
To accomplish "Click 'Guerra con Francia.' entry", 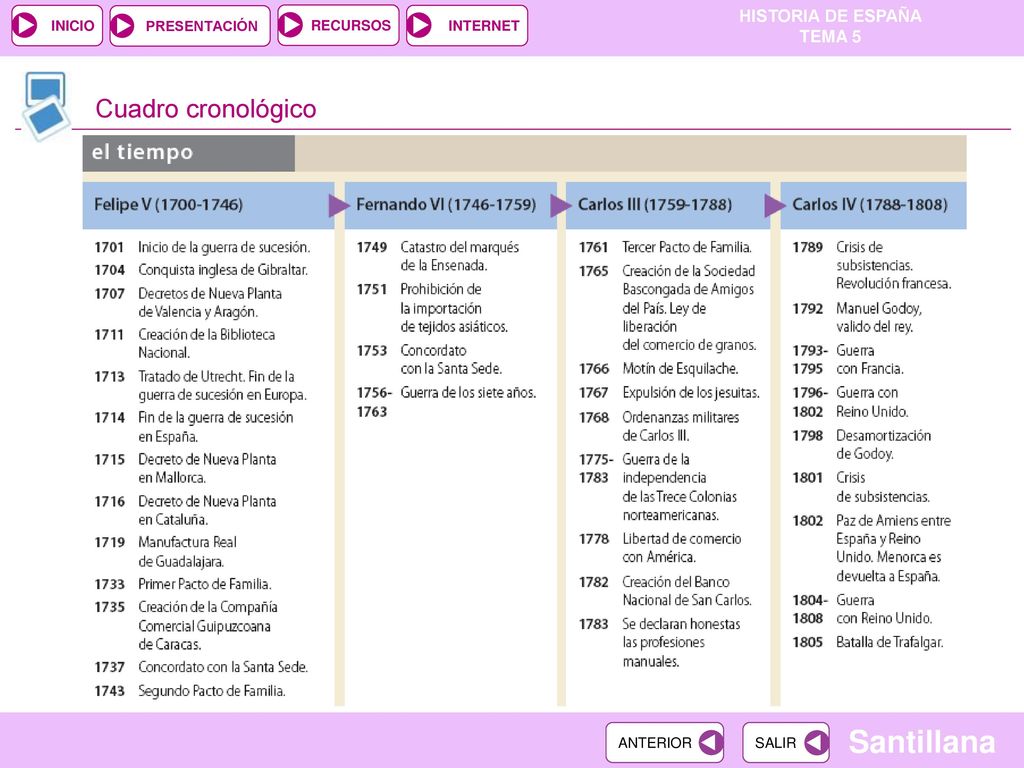I will pyautogui.click(x=870, y=359).
